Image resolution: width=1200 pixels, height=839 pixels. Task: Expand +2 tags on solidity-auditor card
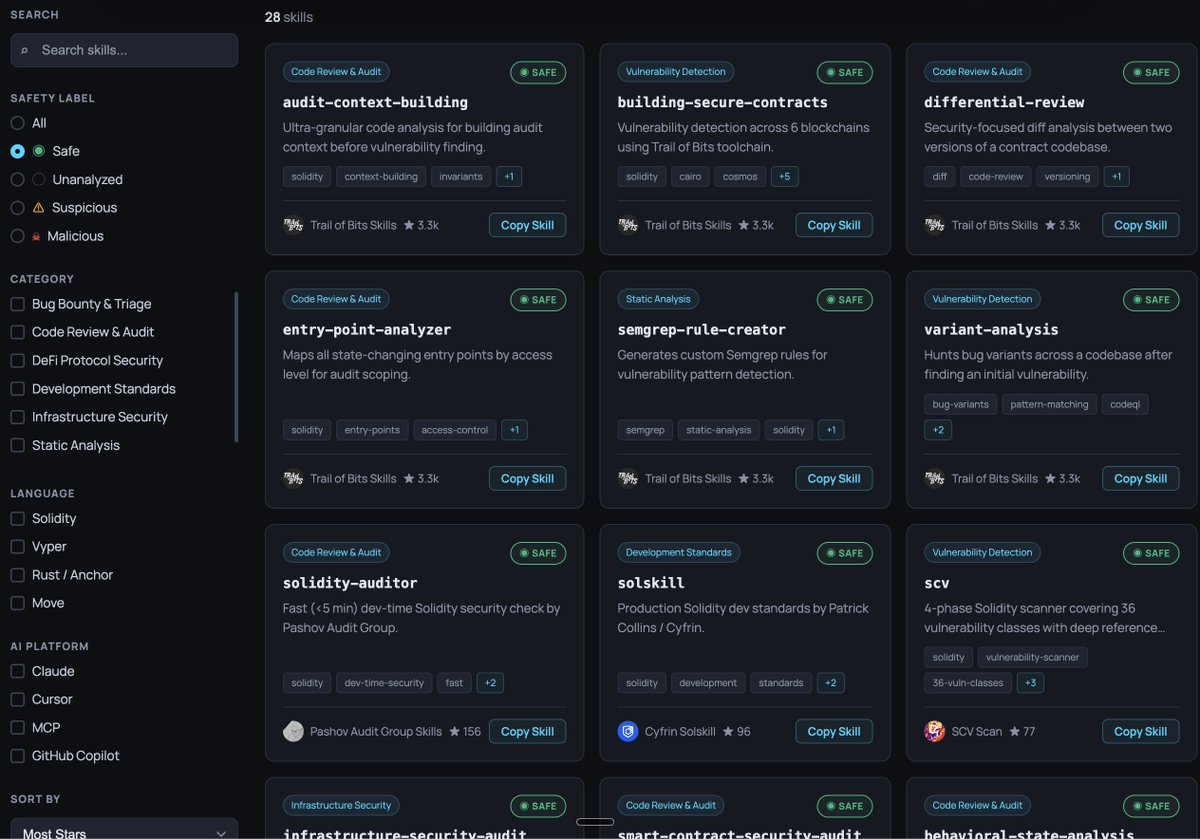point(490,683)
